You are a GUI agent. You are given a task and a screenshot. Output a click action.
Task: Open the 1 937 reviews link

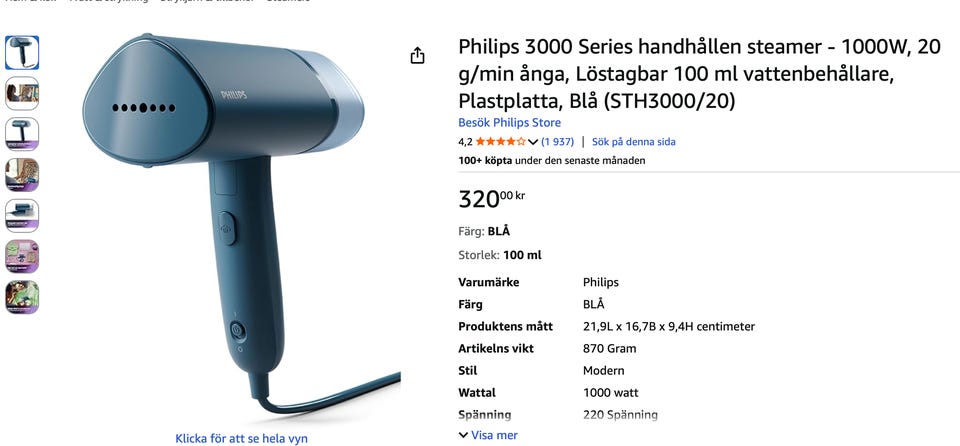click(x=558, y=142)
